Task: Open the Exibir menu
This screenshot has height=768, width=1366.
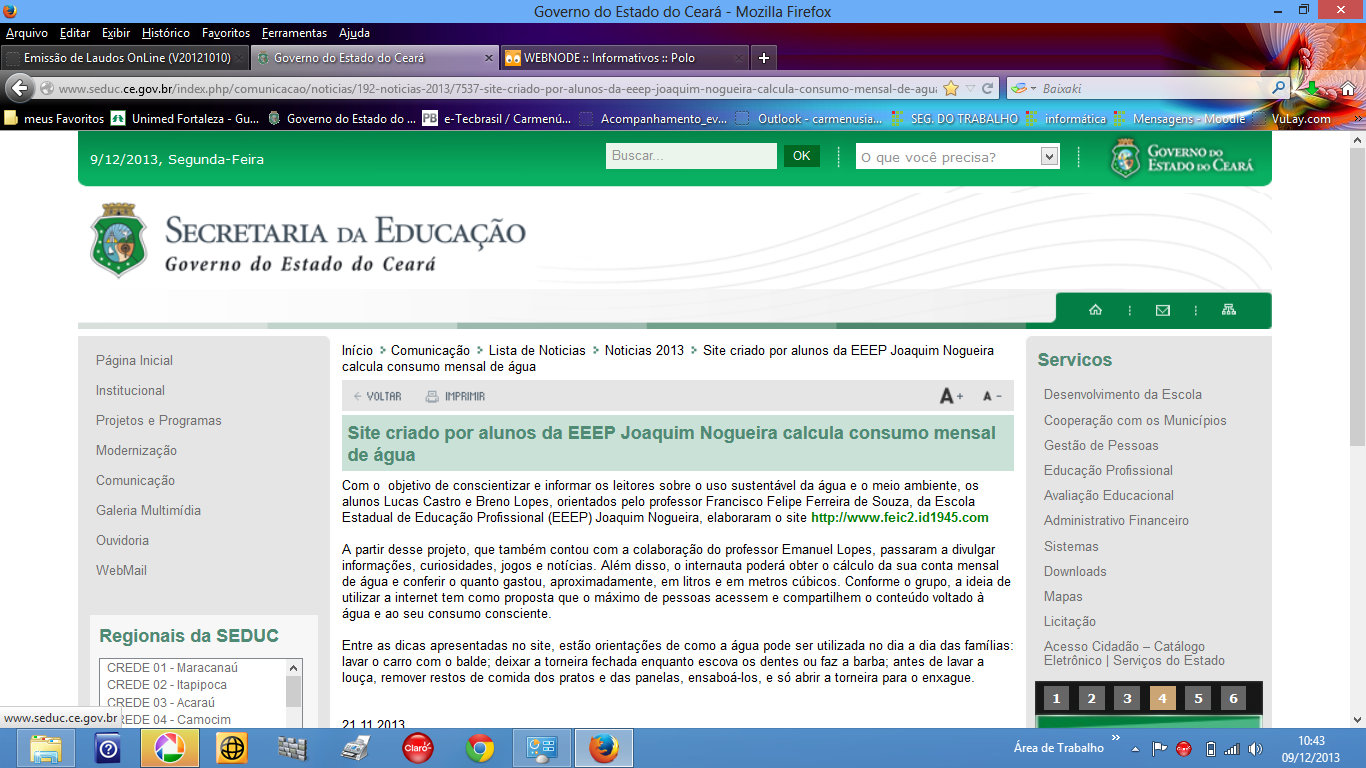Action: pos(116,33)
